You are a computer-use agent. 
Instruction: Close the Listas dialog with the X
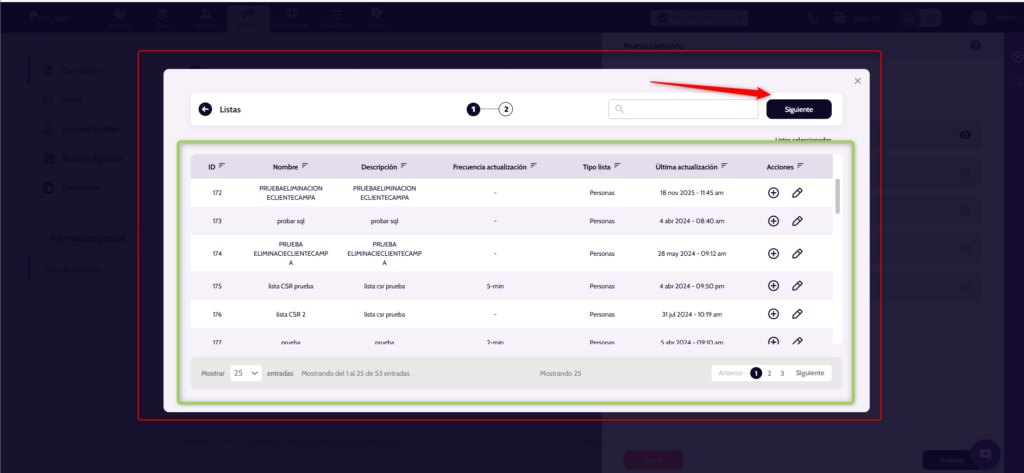click(x=857, y=81)
